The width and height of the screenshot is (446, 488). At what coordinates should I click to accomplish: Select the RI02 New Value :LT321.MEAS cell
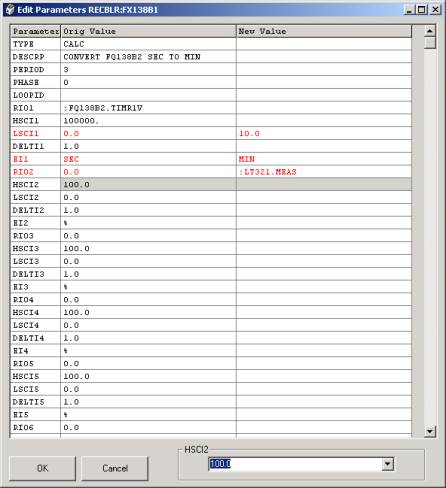324,172
